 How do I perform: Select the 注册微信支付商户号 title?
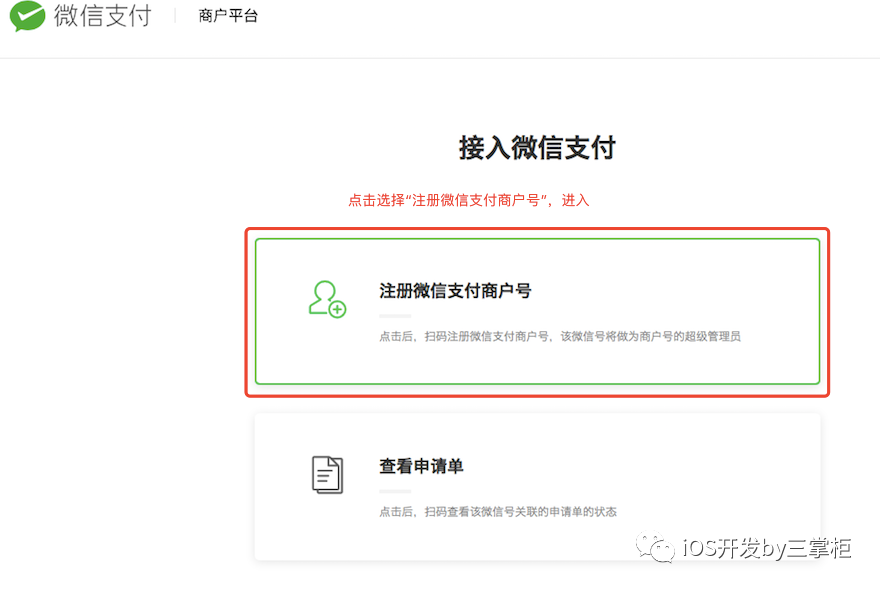click(455, 291)
